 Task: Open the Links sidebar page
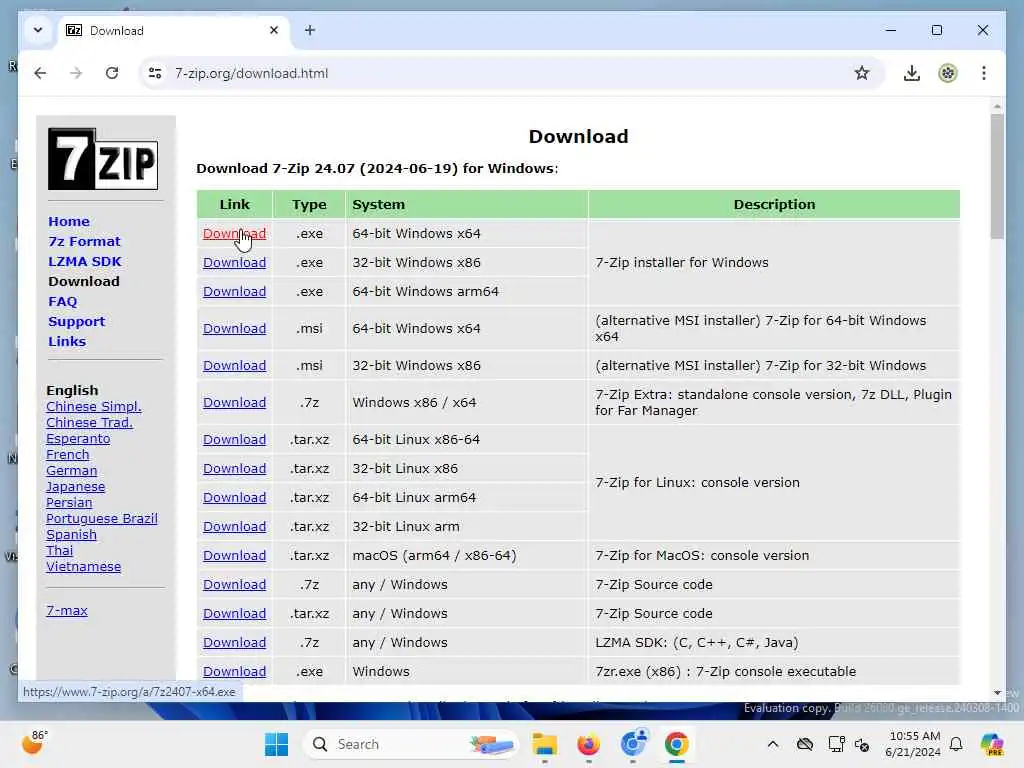[67, 341]
